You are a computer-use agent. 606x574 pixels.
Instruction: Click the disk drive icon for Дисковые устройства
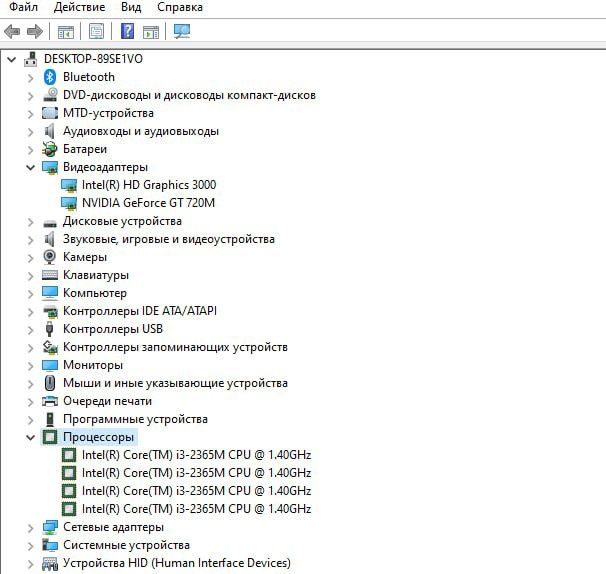pyautogui.click(x=50, y=223)
